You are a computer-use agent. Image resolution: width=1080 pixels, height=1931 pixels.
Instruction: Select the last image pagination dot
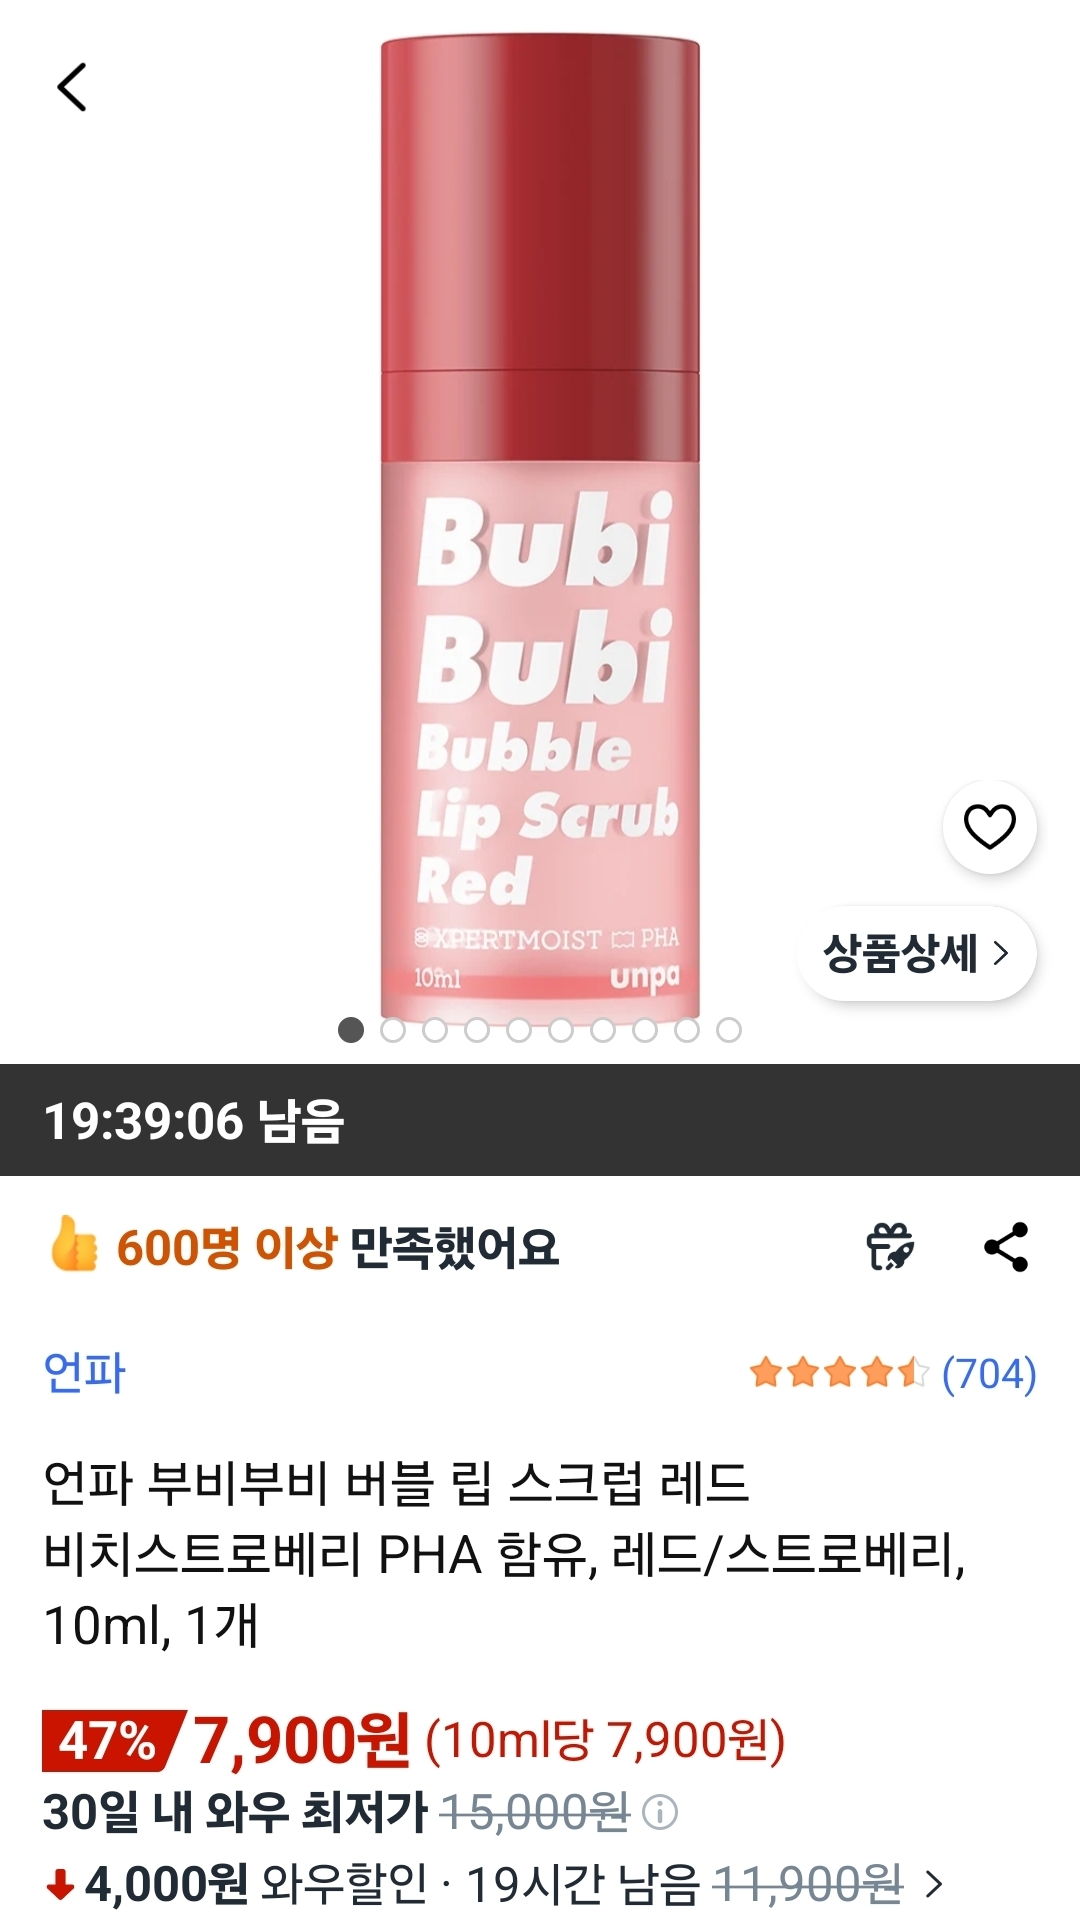[x=729, y=1030]
